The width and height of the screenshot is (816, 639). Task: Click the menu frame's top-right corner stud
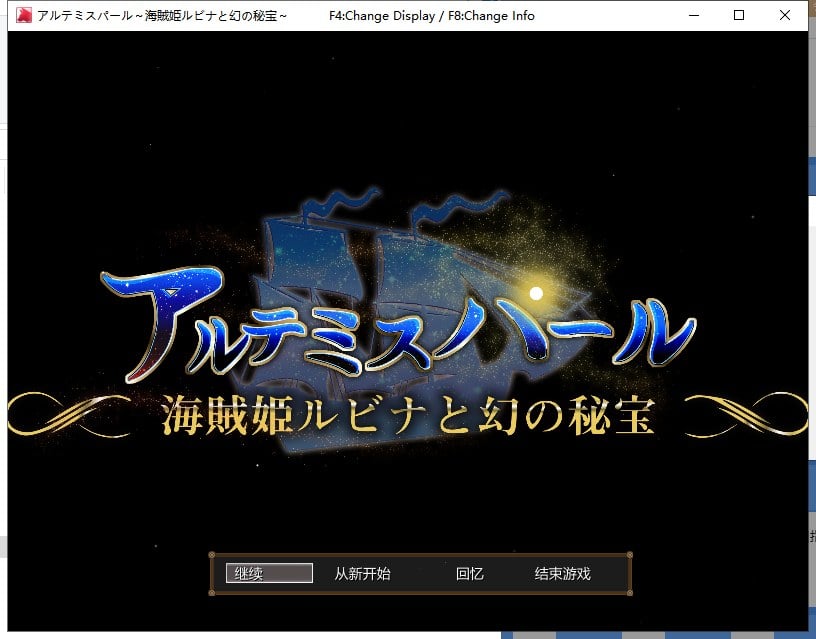(x=629, y=555)
